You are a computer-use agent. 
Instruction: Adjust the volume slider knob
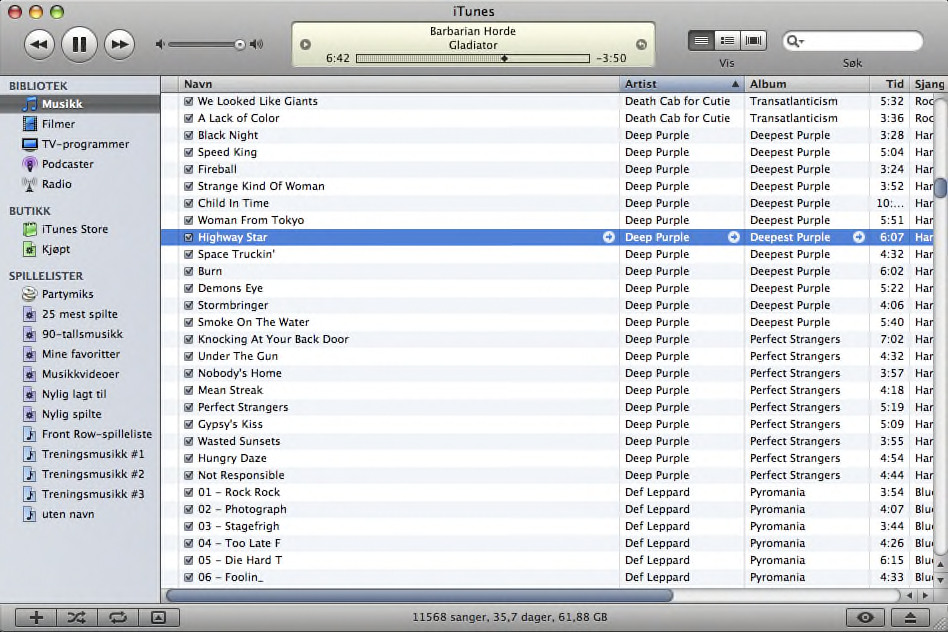pos(240,44)
